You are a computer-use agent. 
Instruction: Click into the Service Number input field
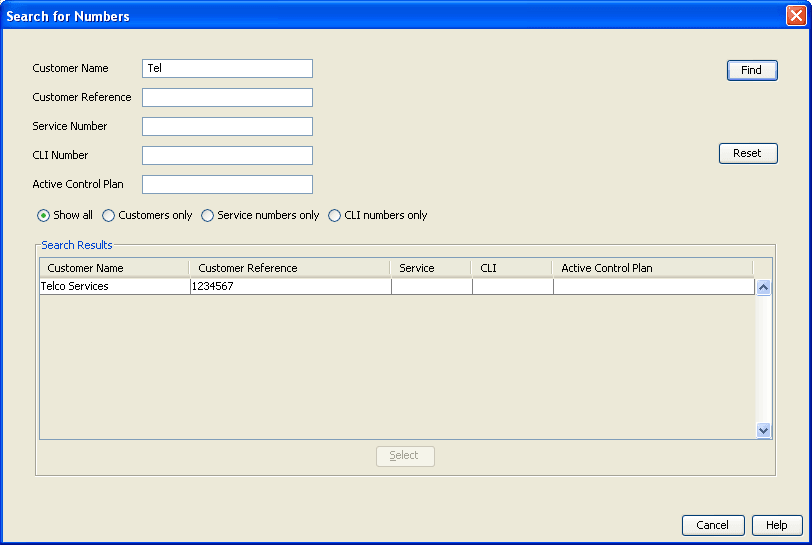click(x=227, y=126)
